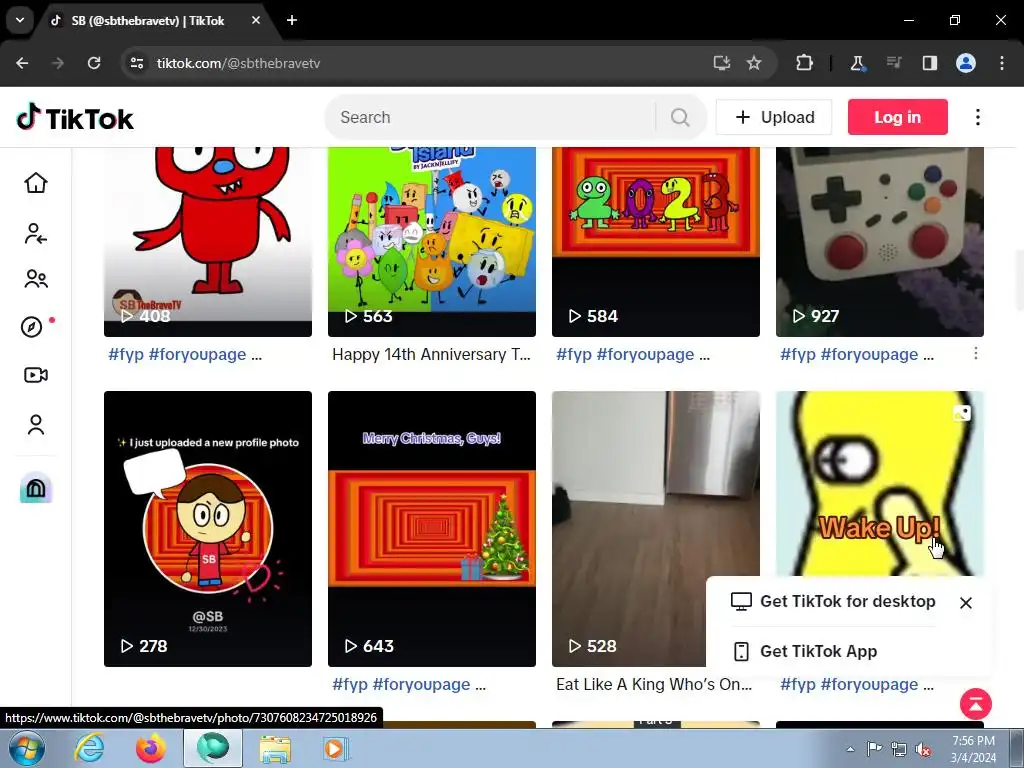
Task: Select the SB (@sbthebravetv) | TikTok tab
Action: 147,20
